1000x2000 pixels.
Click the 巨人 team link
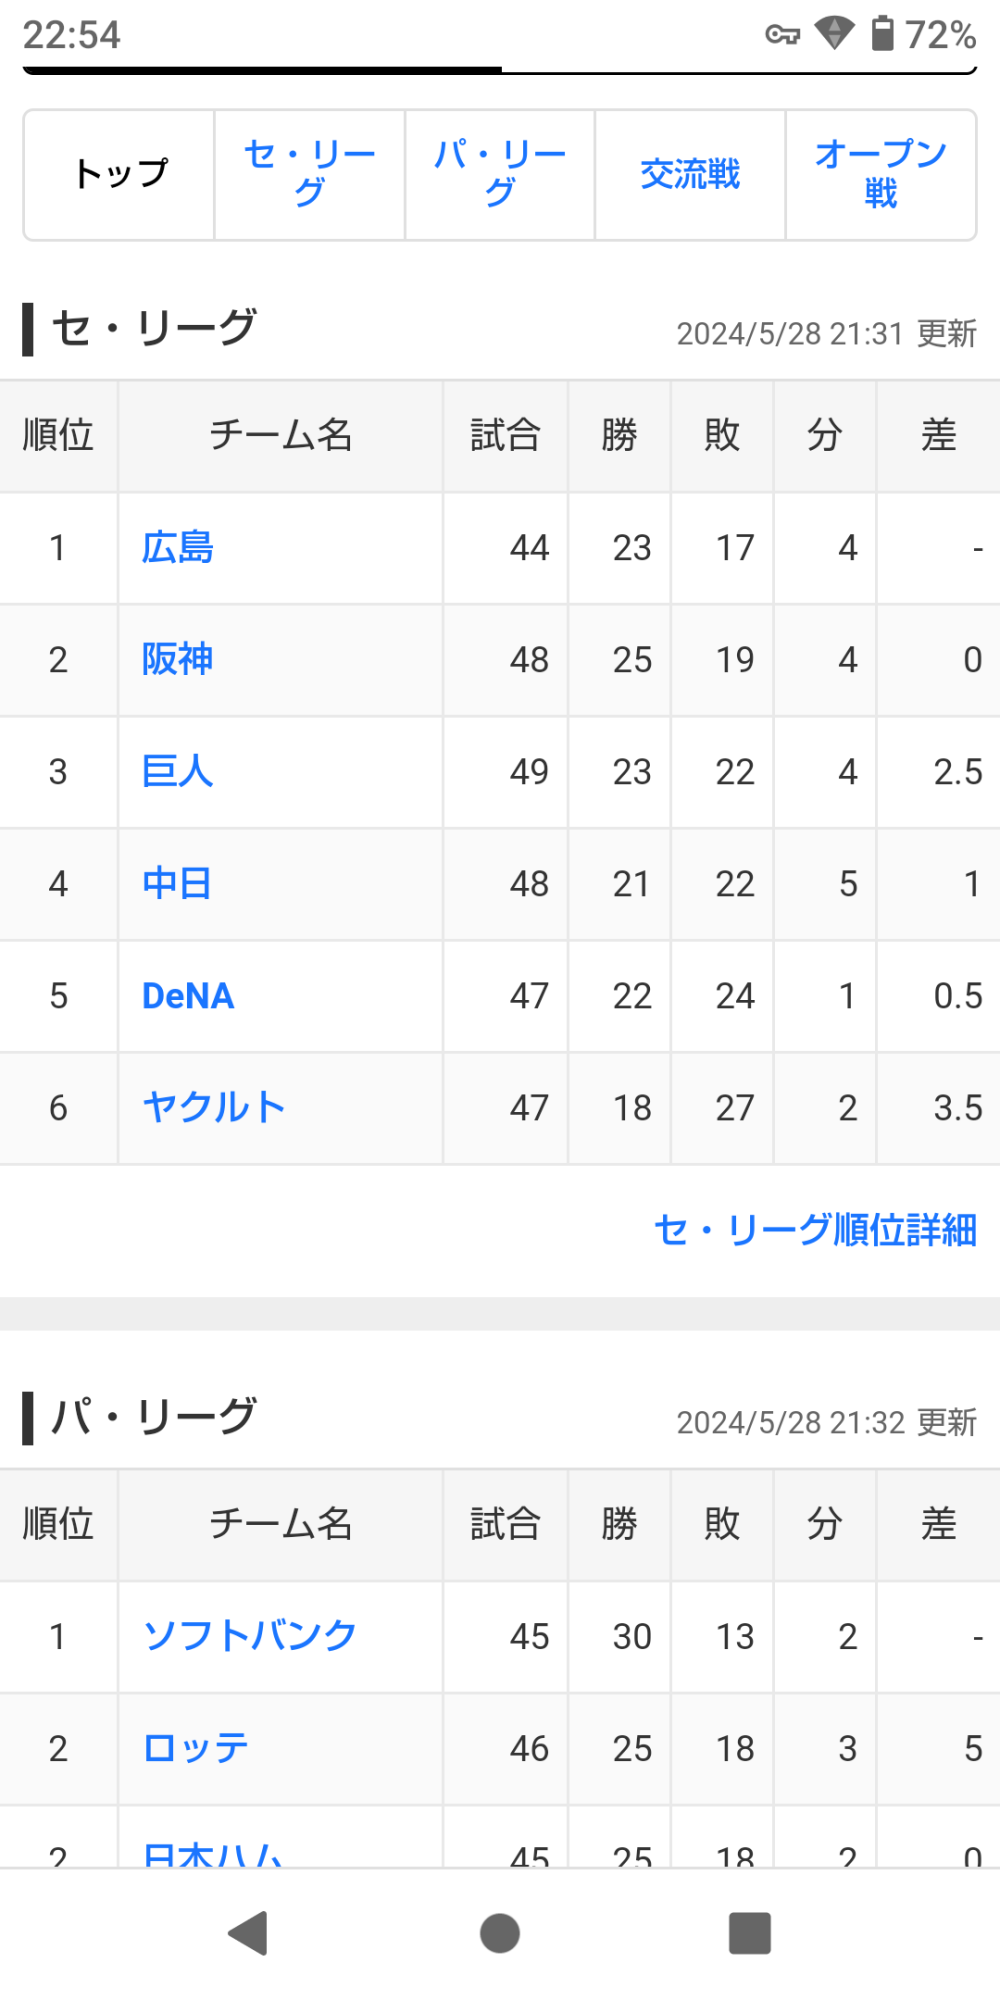[178, 772]
